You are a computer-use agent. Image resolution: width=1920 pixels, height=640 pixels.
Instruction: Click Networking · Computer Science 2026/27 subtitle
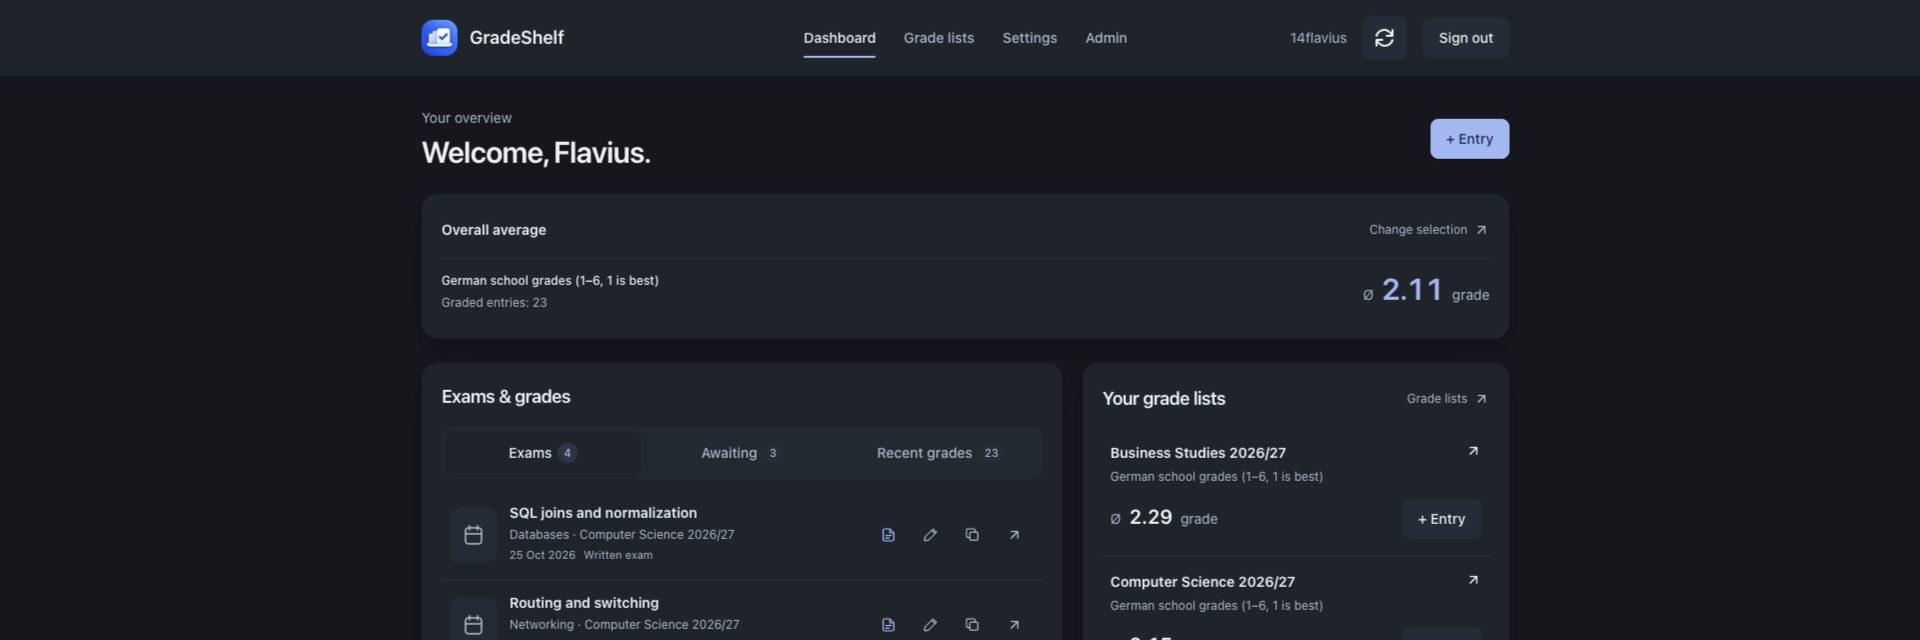[624, 625]
